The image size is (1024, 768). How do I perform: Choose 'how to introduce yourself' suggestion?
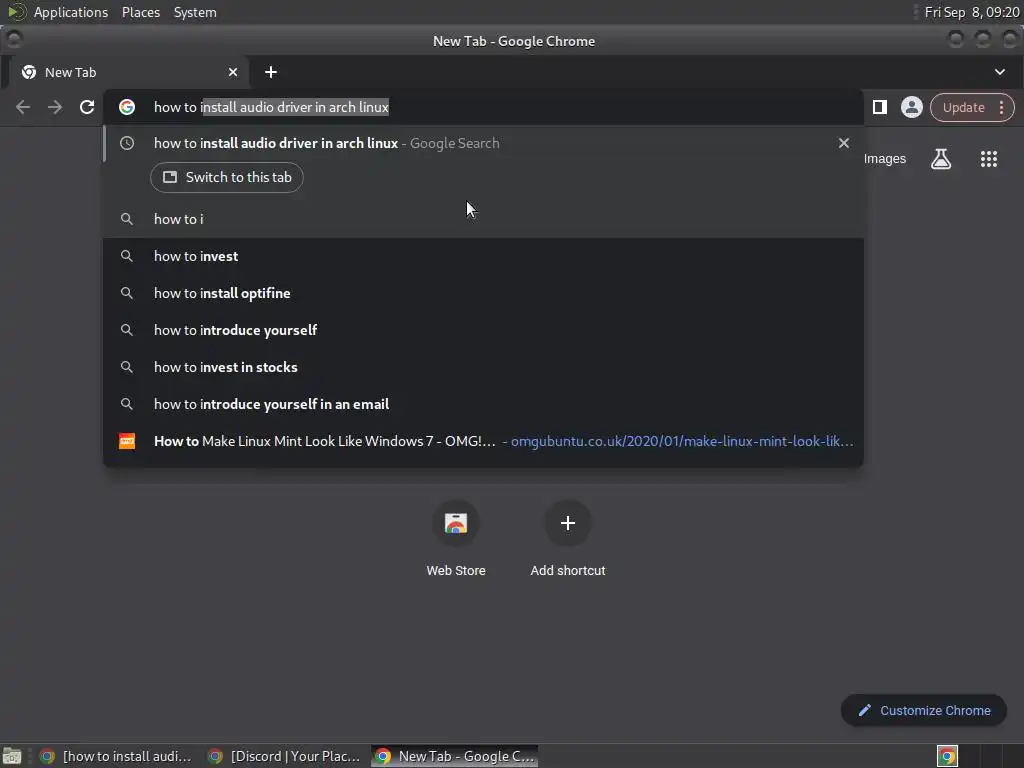tap(483, 330)
